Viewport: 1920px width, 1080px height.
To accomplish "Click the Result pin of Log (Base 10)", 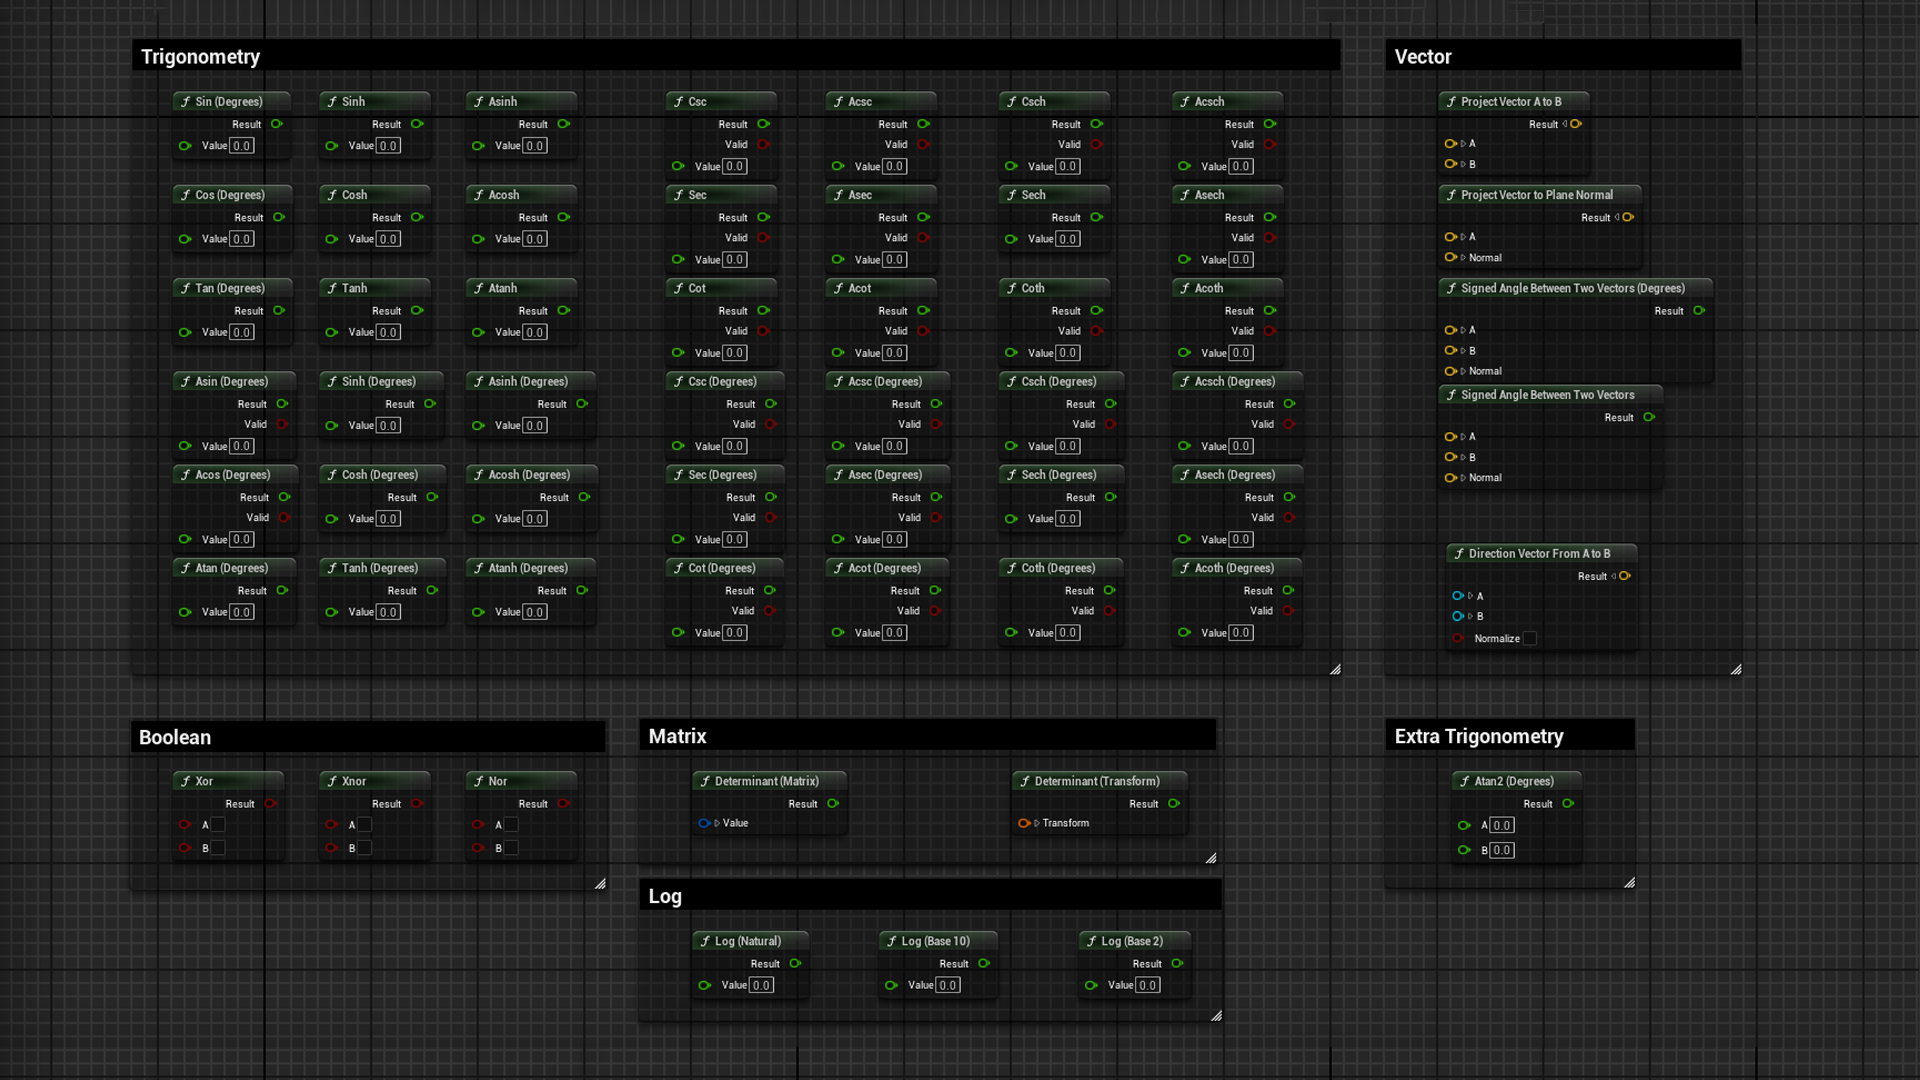I will tap(984, 964).
